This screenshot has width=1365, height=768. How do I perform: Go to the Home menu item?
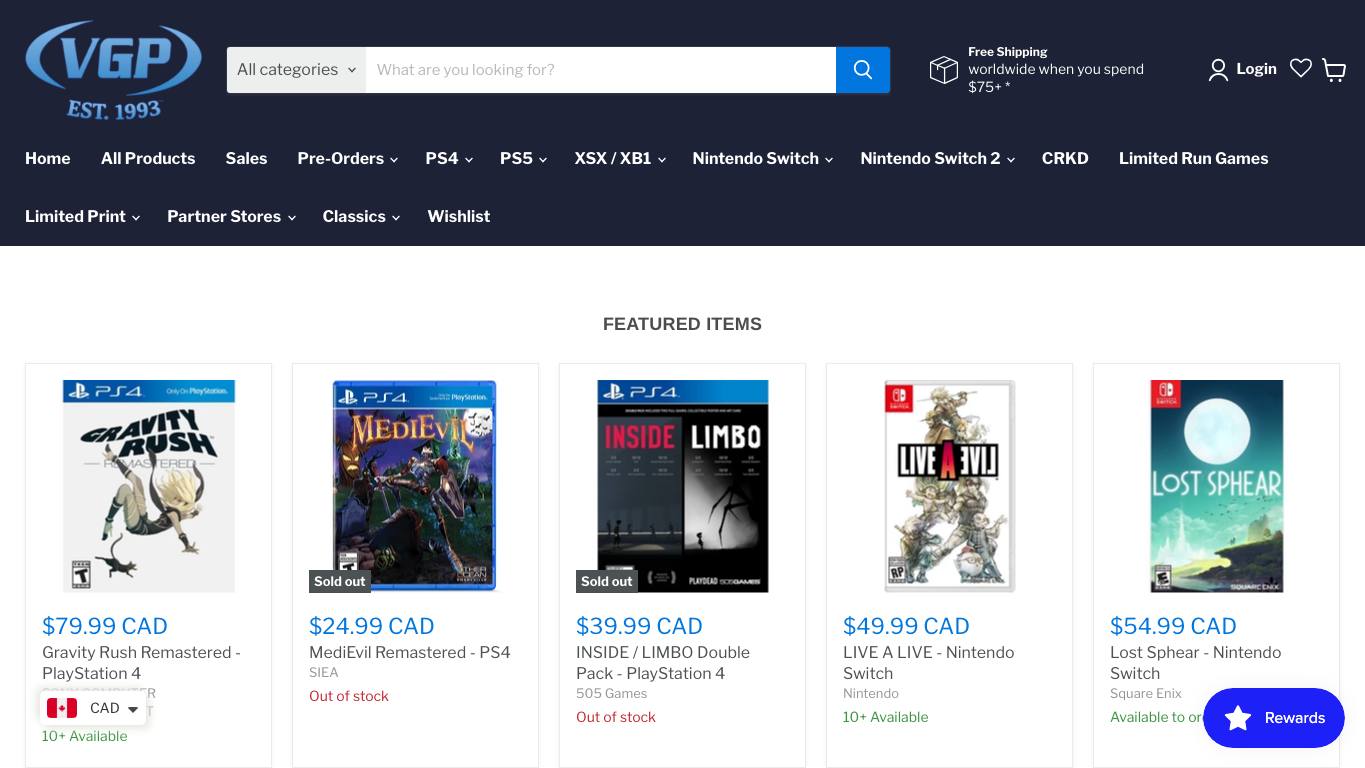[x=47, y=159]
